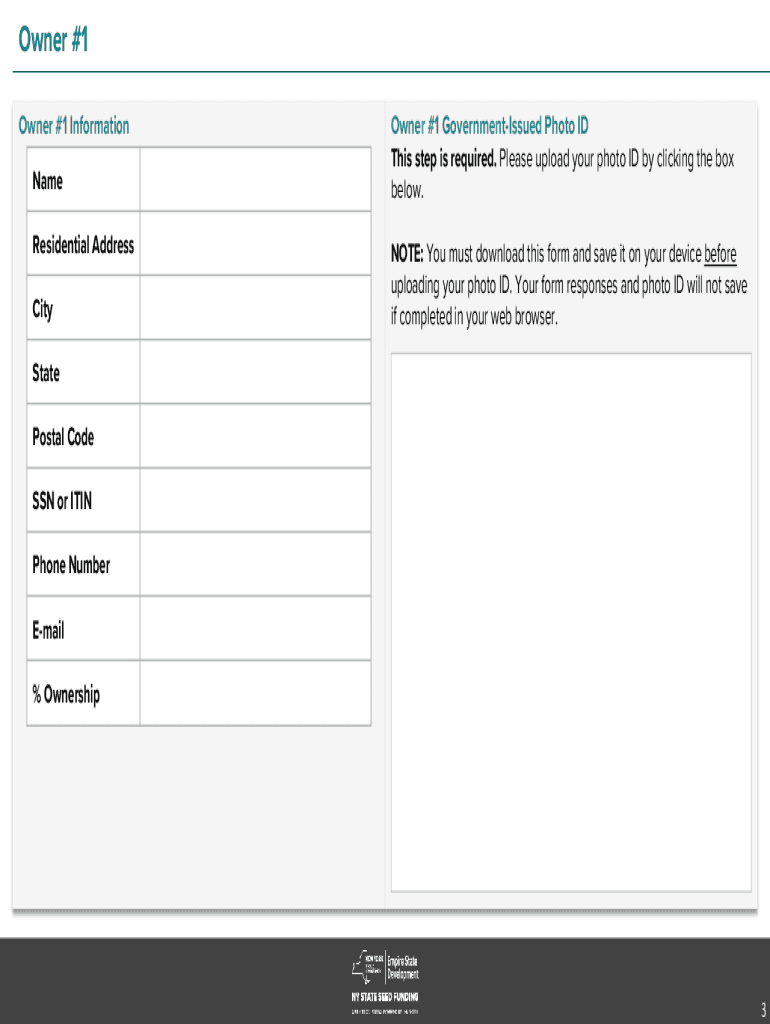Open the photo ID upload box
The height and width of the screenshot is (1024, 770).
point(570,621)
